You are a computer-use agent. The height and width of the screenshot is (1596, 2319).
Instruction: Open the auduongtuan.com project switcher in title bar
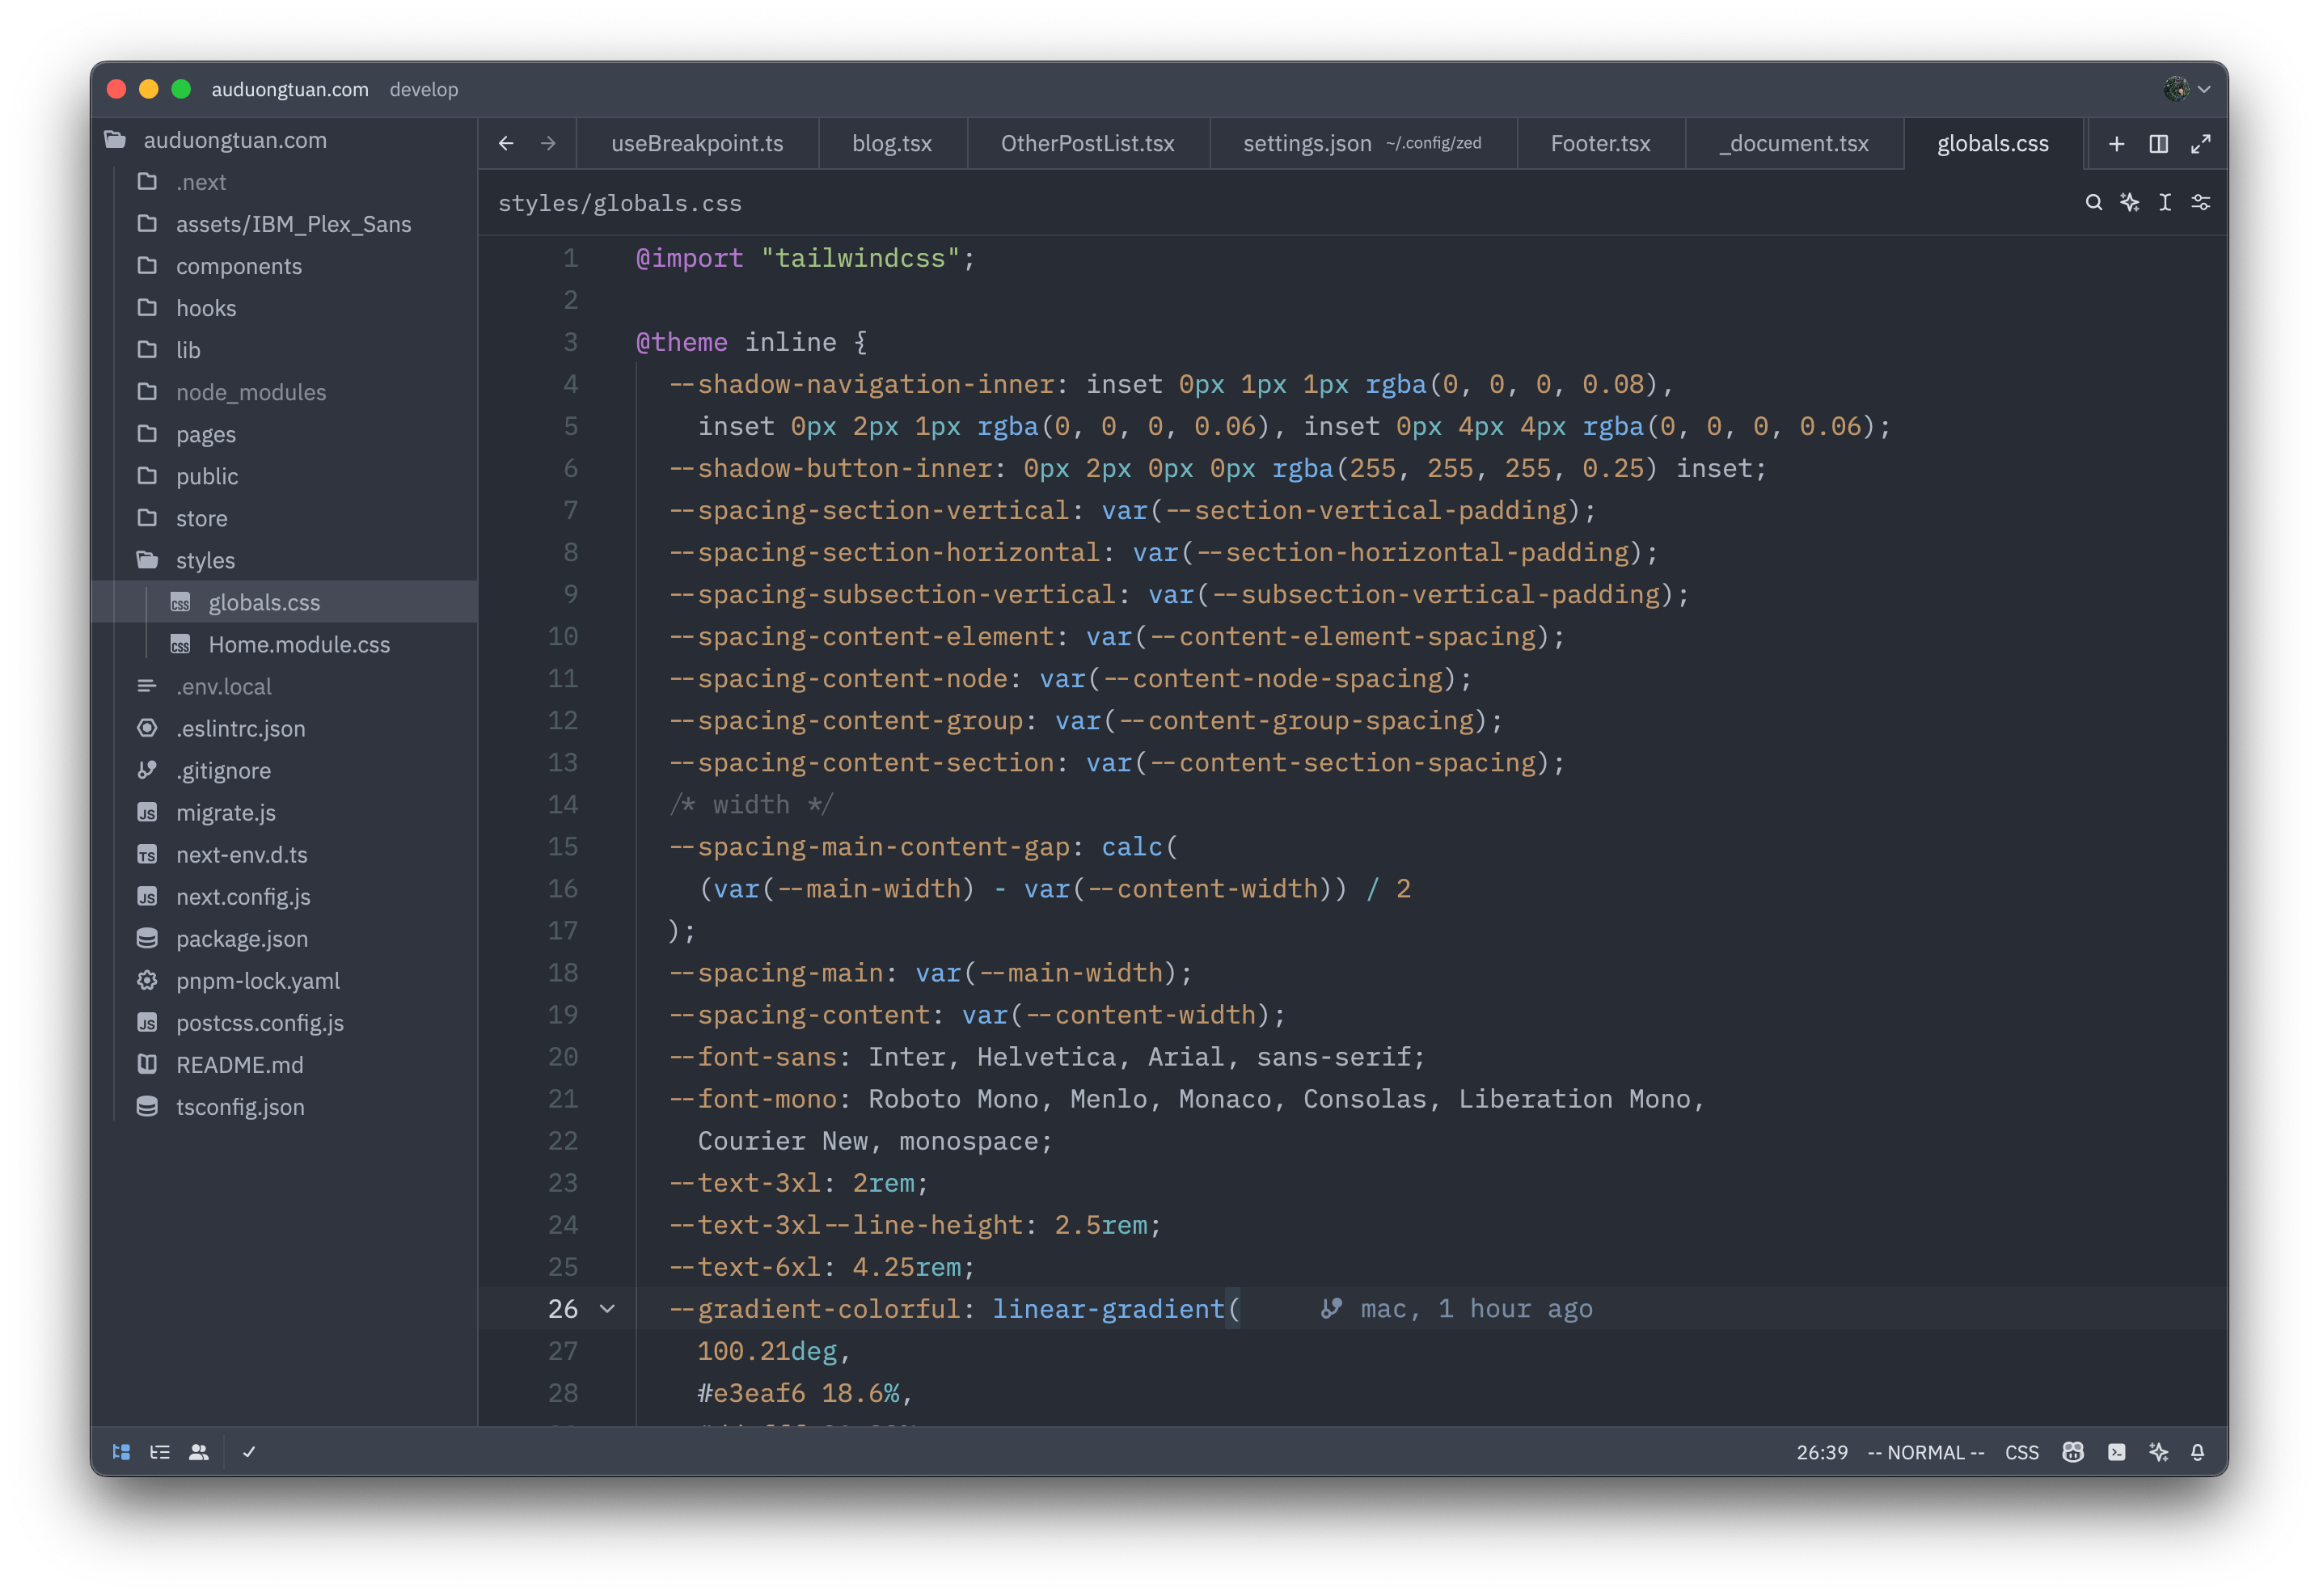tap(290, 89)
